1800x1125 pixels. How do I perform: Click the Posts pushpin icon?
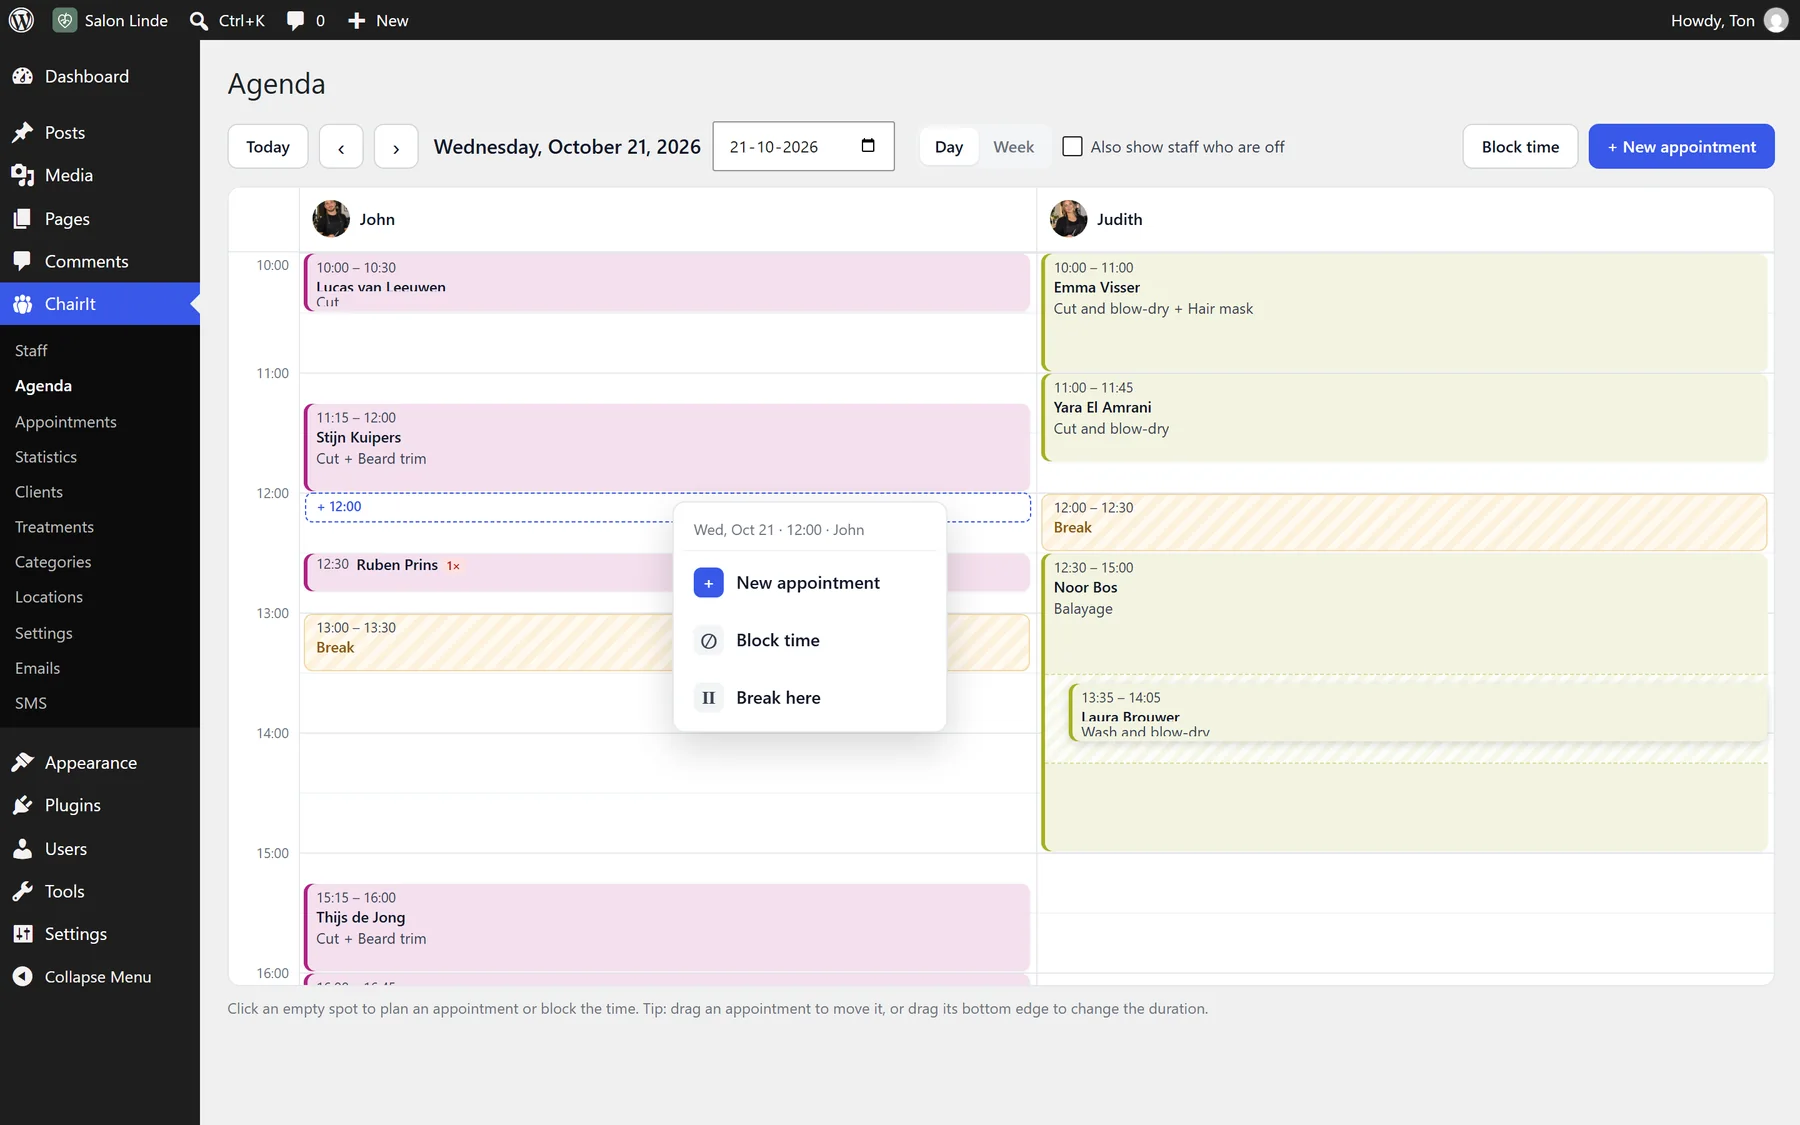point(23,132)
